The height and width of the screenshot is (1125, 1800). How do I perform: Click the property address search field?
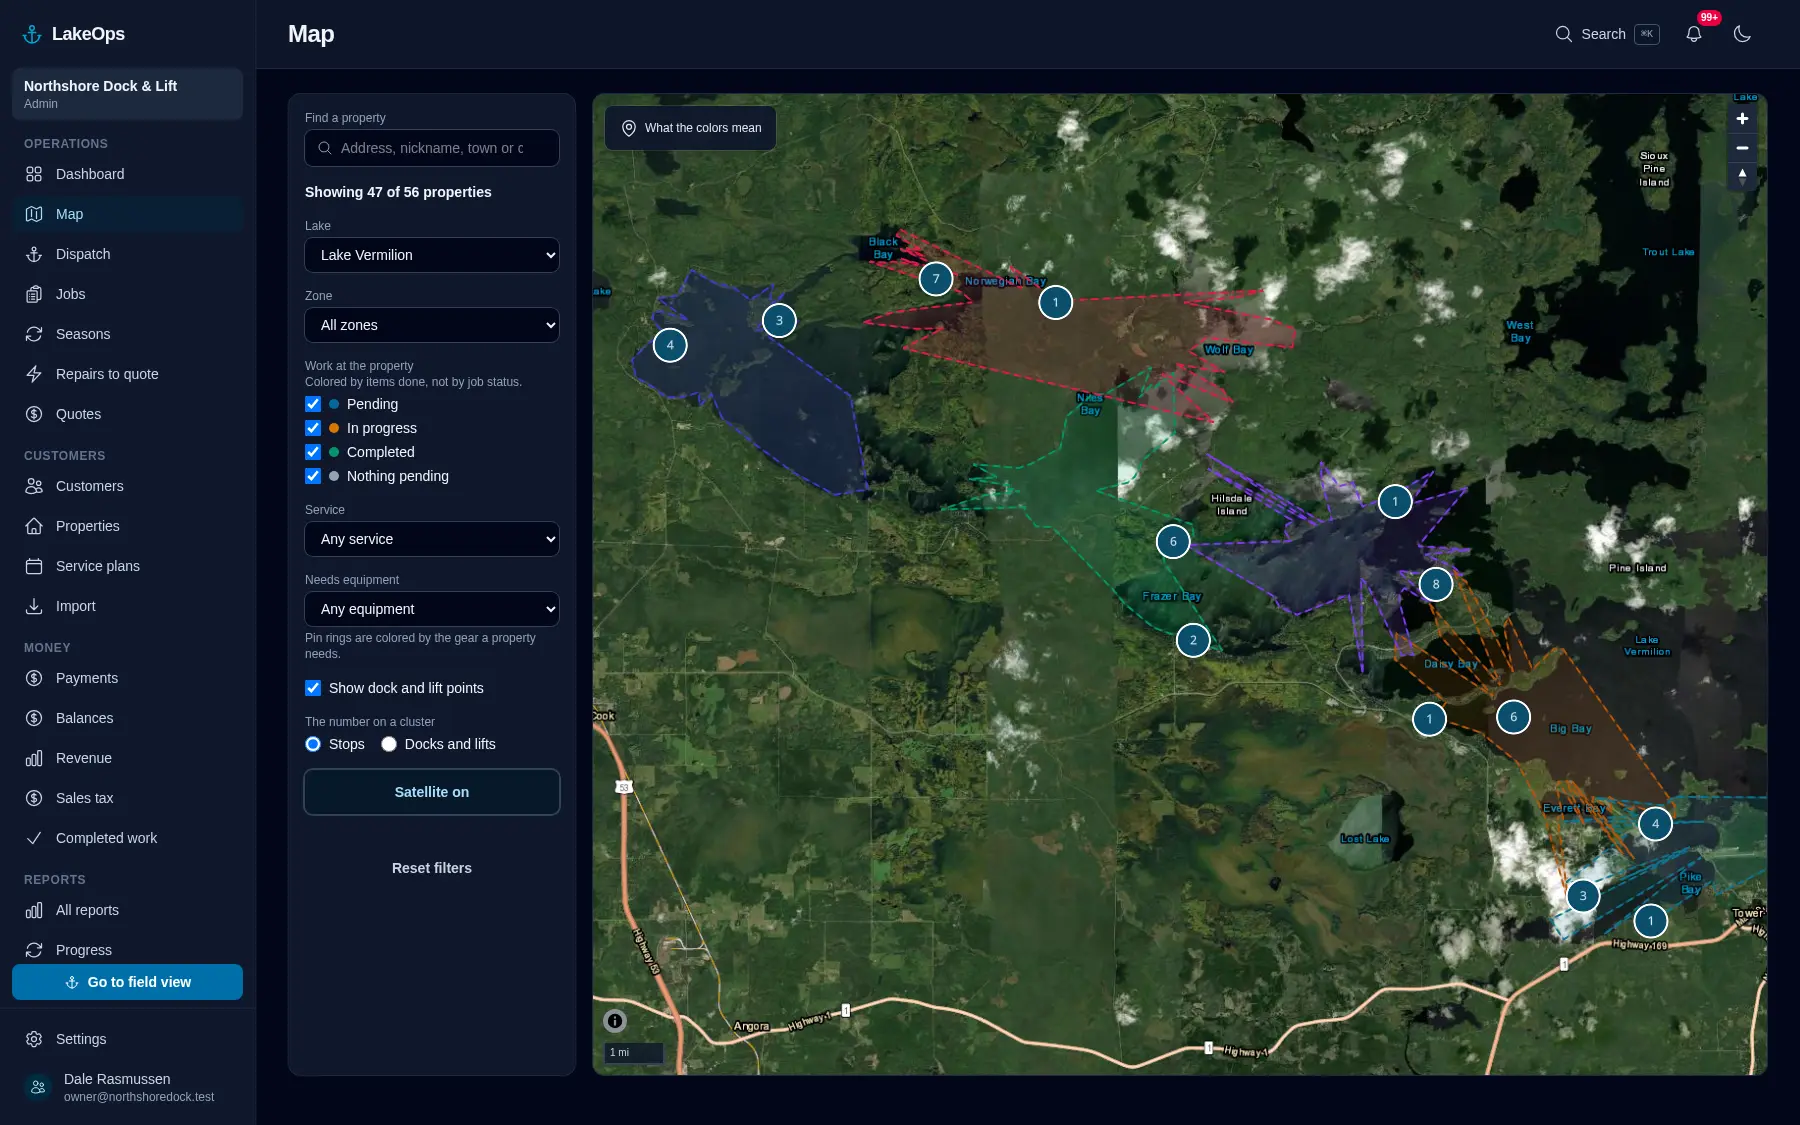tap(432, 148)
